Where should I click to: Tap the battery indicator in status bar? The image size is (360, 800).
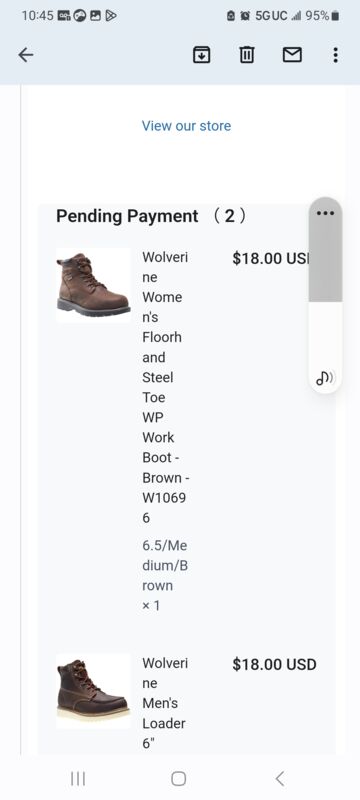click(x=335, y=16)
